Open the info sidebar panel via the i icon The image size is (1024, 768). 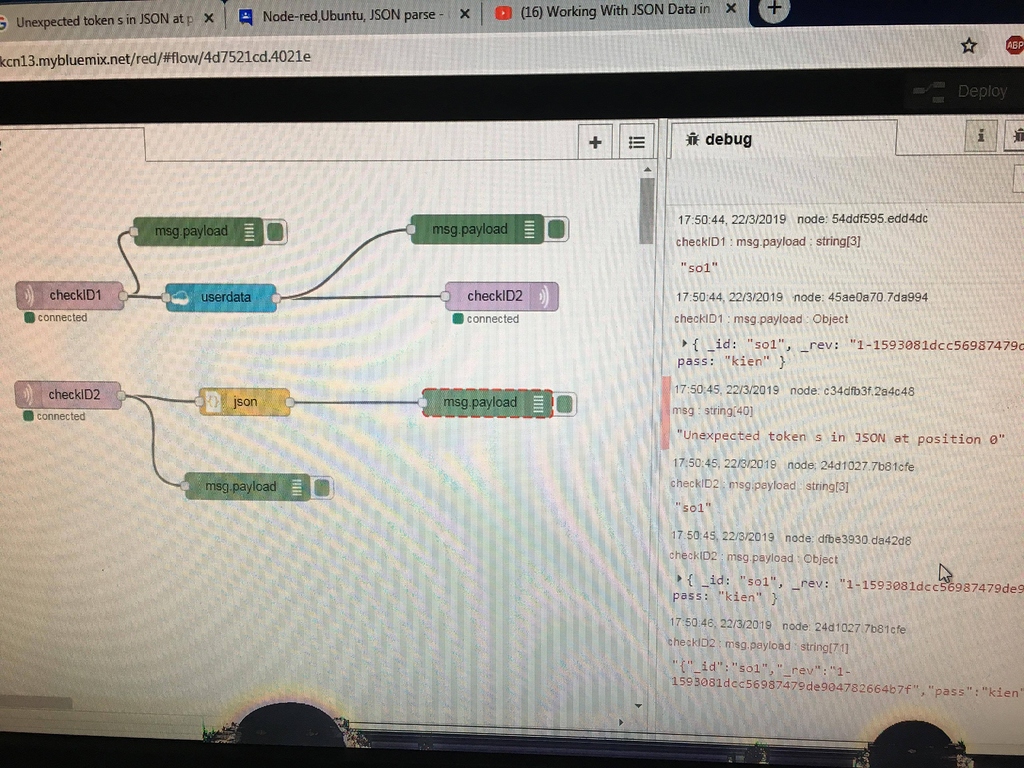(981, 135)
